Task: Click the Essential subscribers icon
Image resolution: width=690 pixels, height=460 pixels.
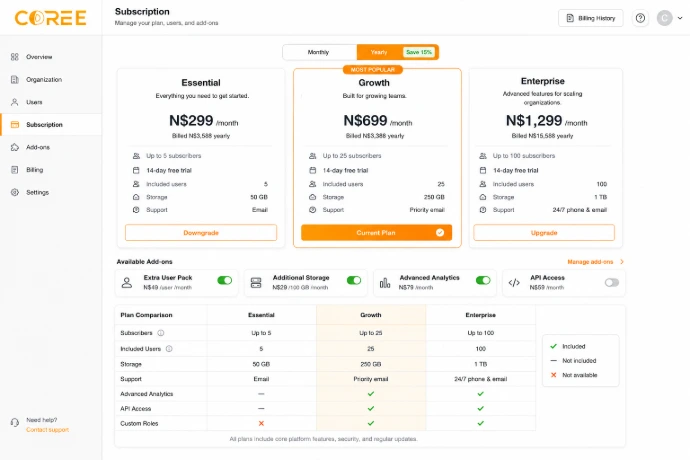Action: pyautogui.click(x=136, y=156)
